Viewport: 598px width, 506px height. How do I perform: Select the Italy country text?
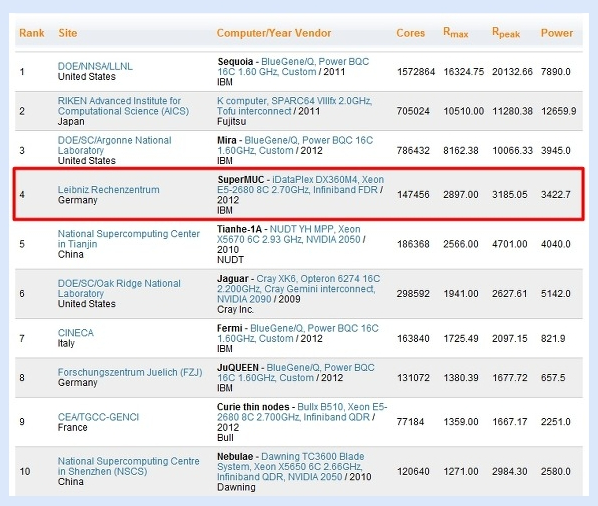pyautogui.click(x=66, y=343)
